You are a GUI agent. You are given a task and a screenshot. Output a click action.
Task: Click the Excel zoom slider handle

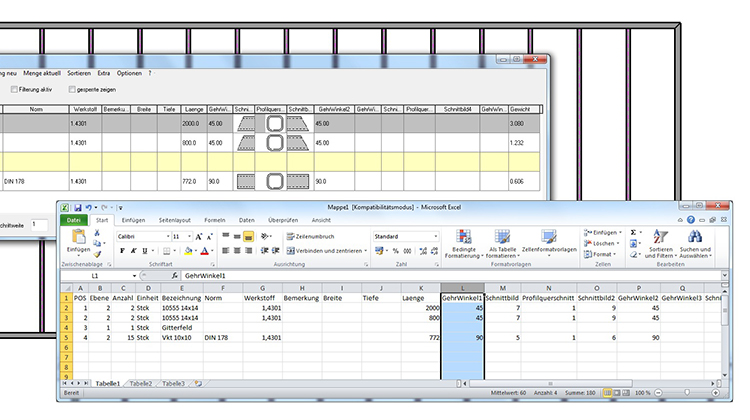pos(687,393)
